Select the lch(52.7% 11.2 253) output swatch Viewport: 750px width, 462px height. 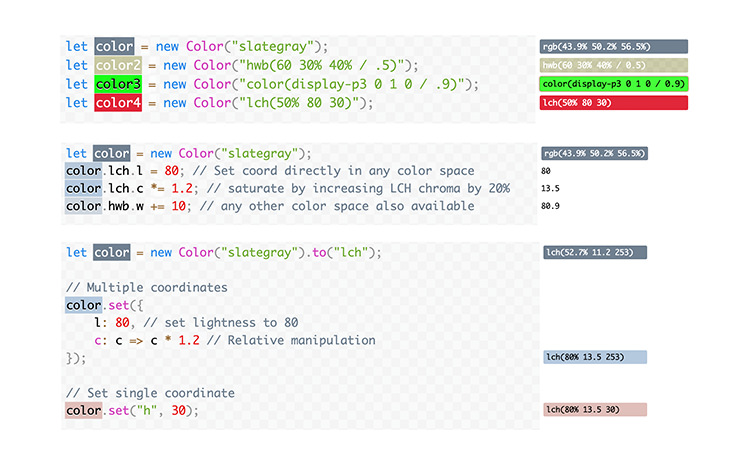pos(595,252)
